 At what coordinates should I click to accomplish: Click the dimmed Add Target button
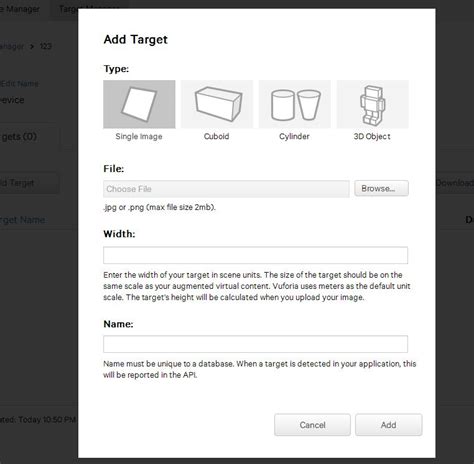point(29,183)
